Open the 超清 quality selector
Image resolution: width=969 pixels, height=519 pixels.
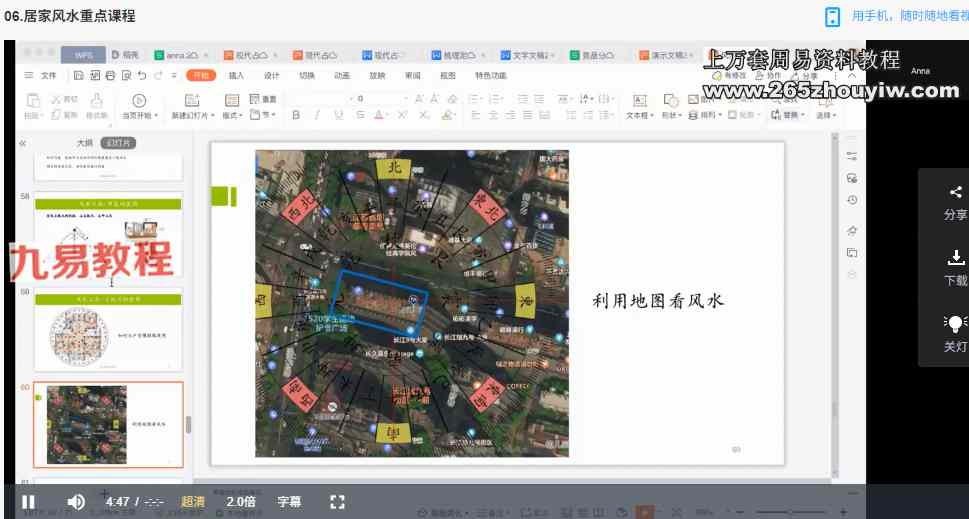tap(193, 501)
